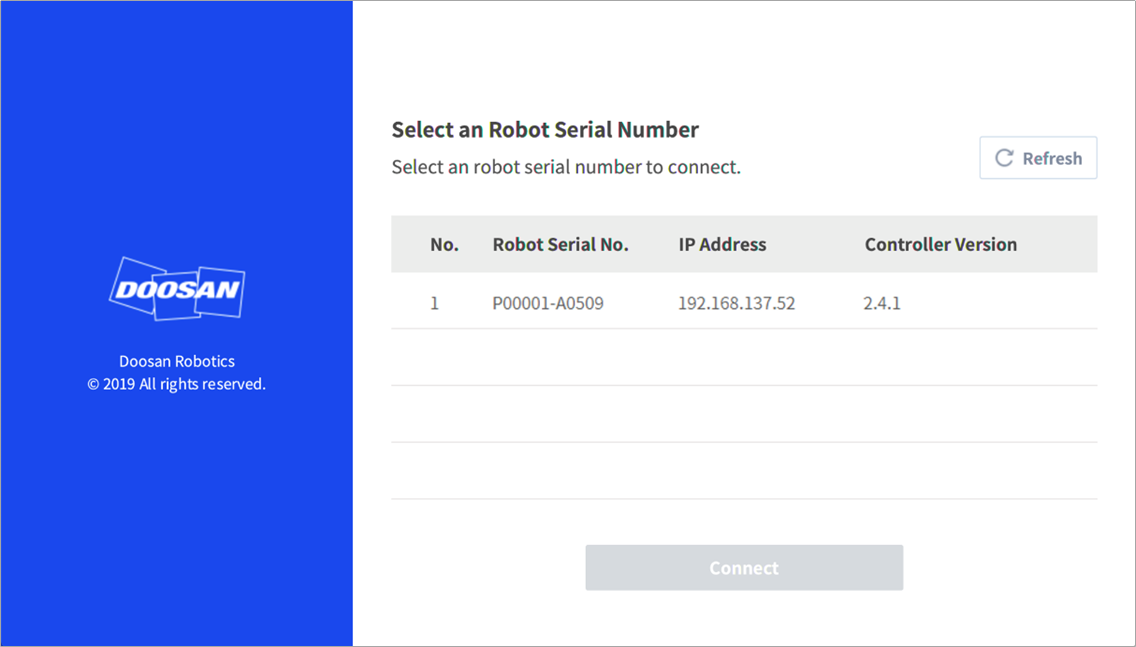This screenshot has height=647, width=1136.
Task: Click the row number 1 cell
Action: 434,302
